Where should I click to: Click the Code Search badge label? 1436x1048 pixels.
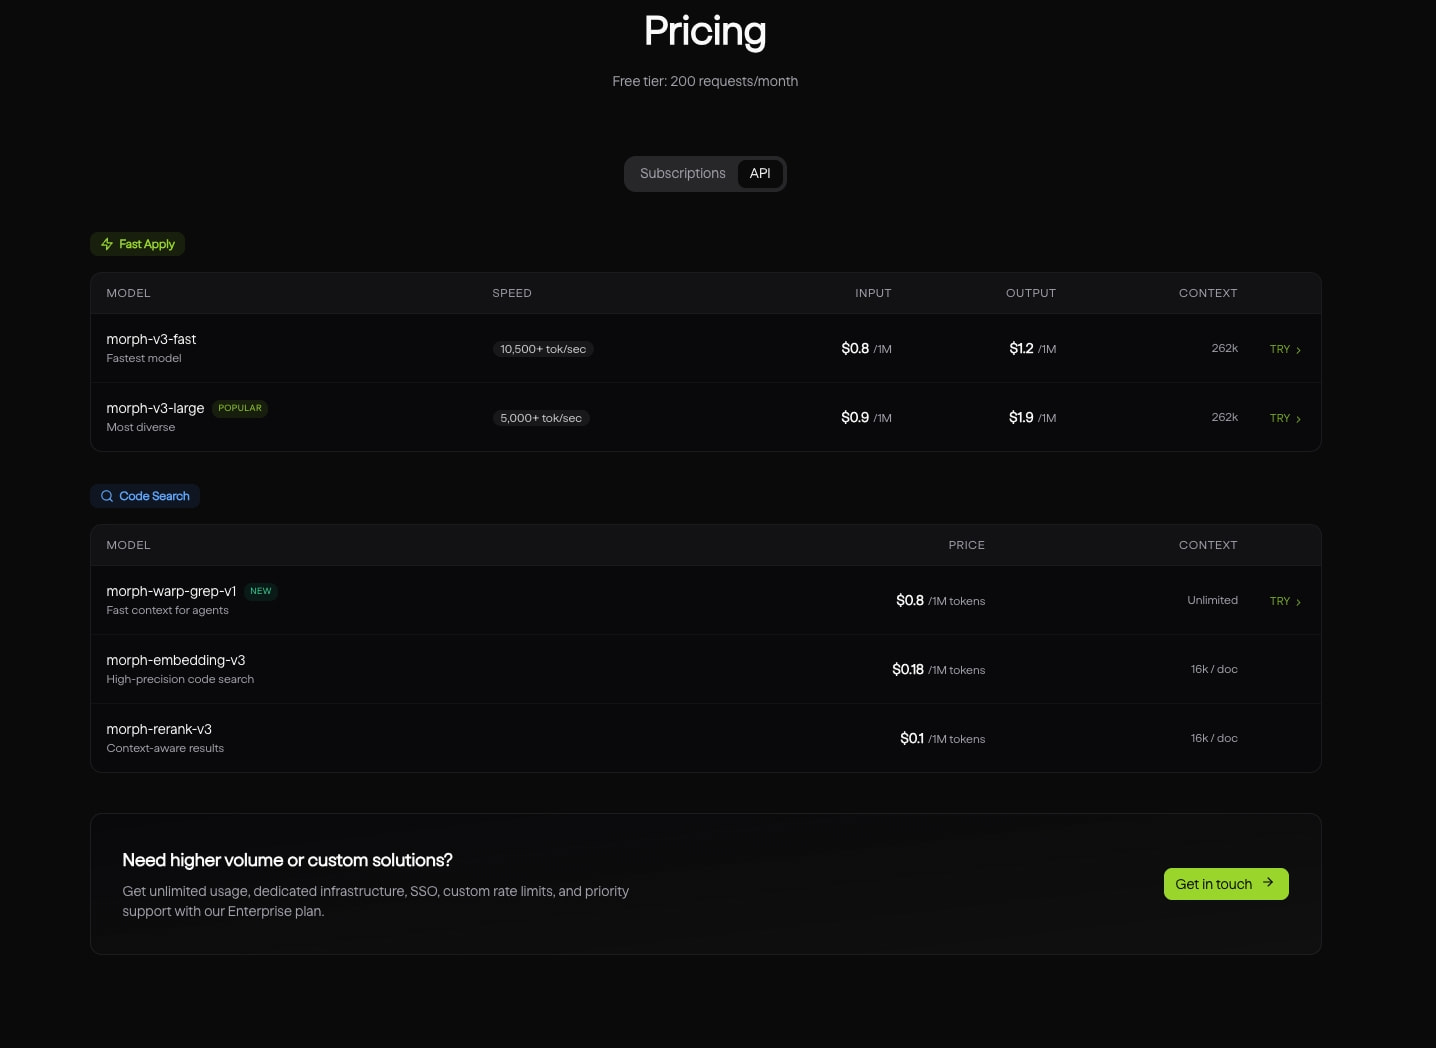pyautogui.click(x=154, y=496)
